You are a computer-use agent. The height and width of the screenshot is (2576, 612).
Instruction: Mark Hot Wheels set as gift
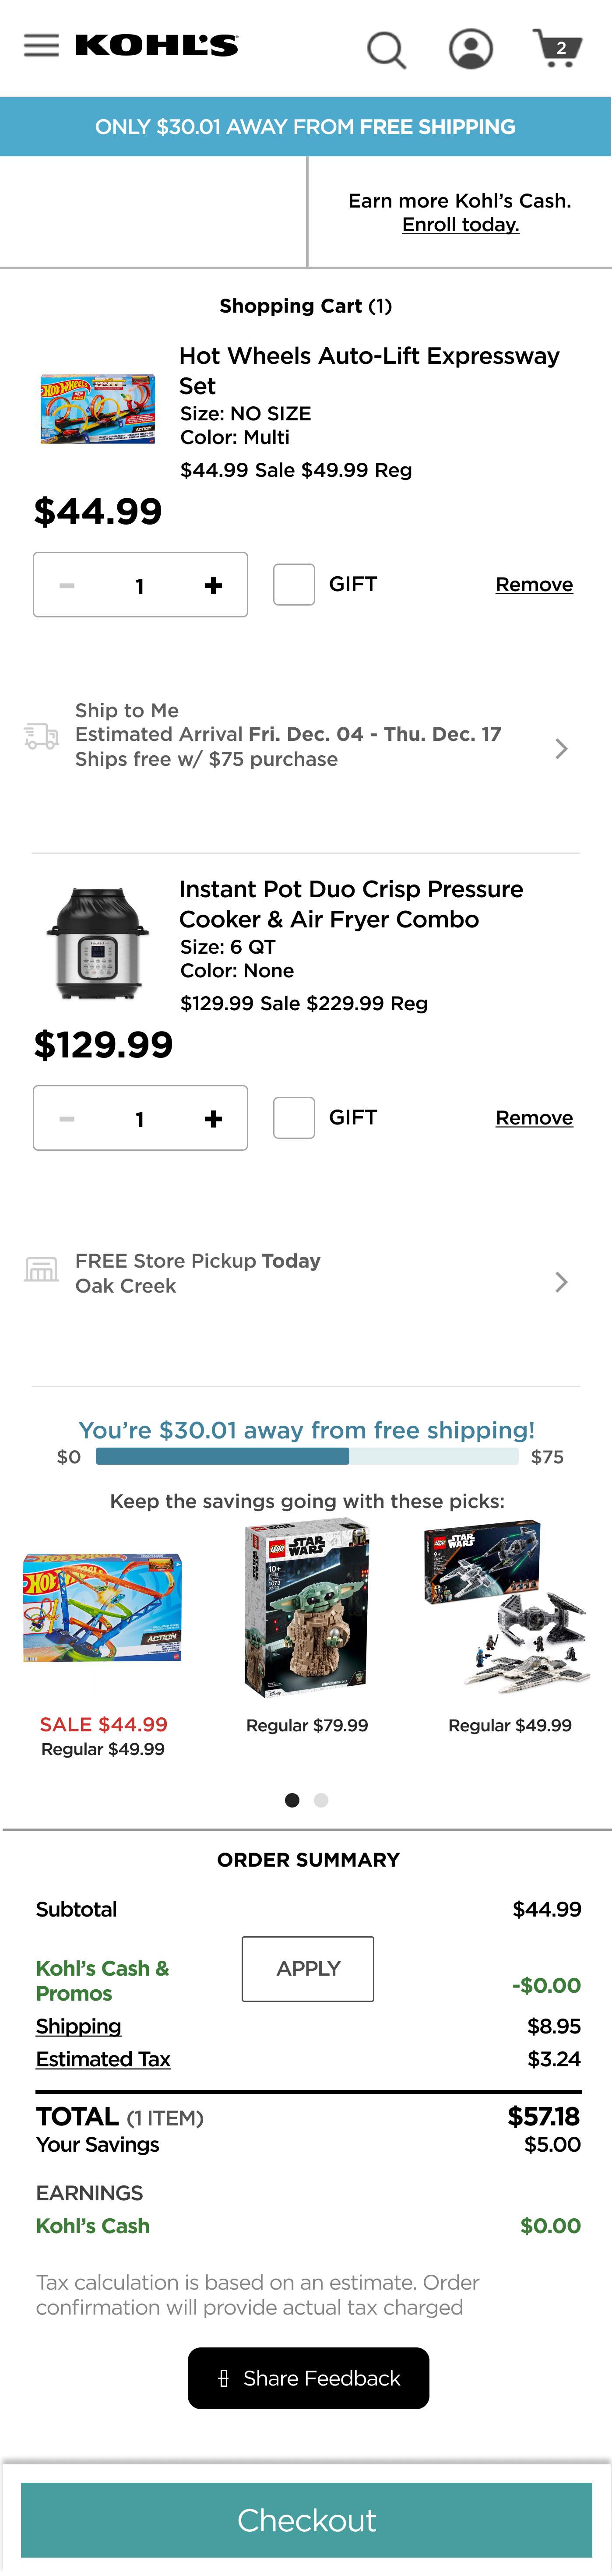pos(294,584)
